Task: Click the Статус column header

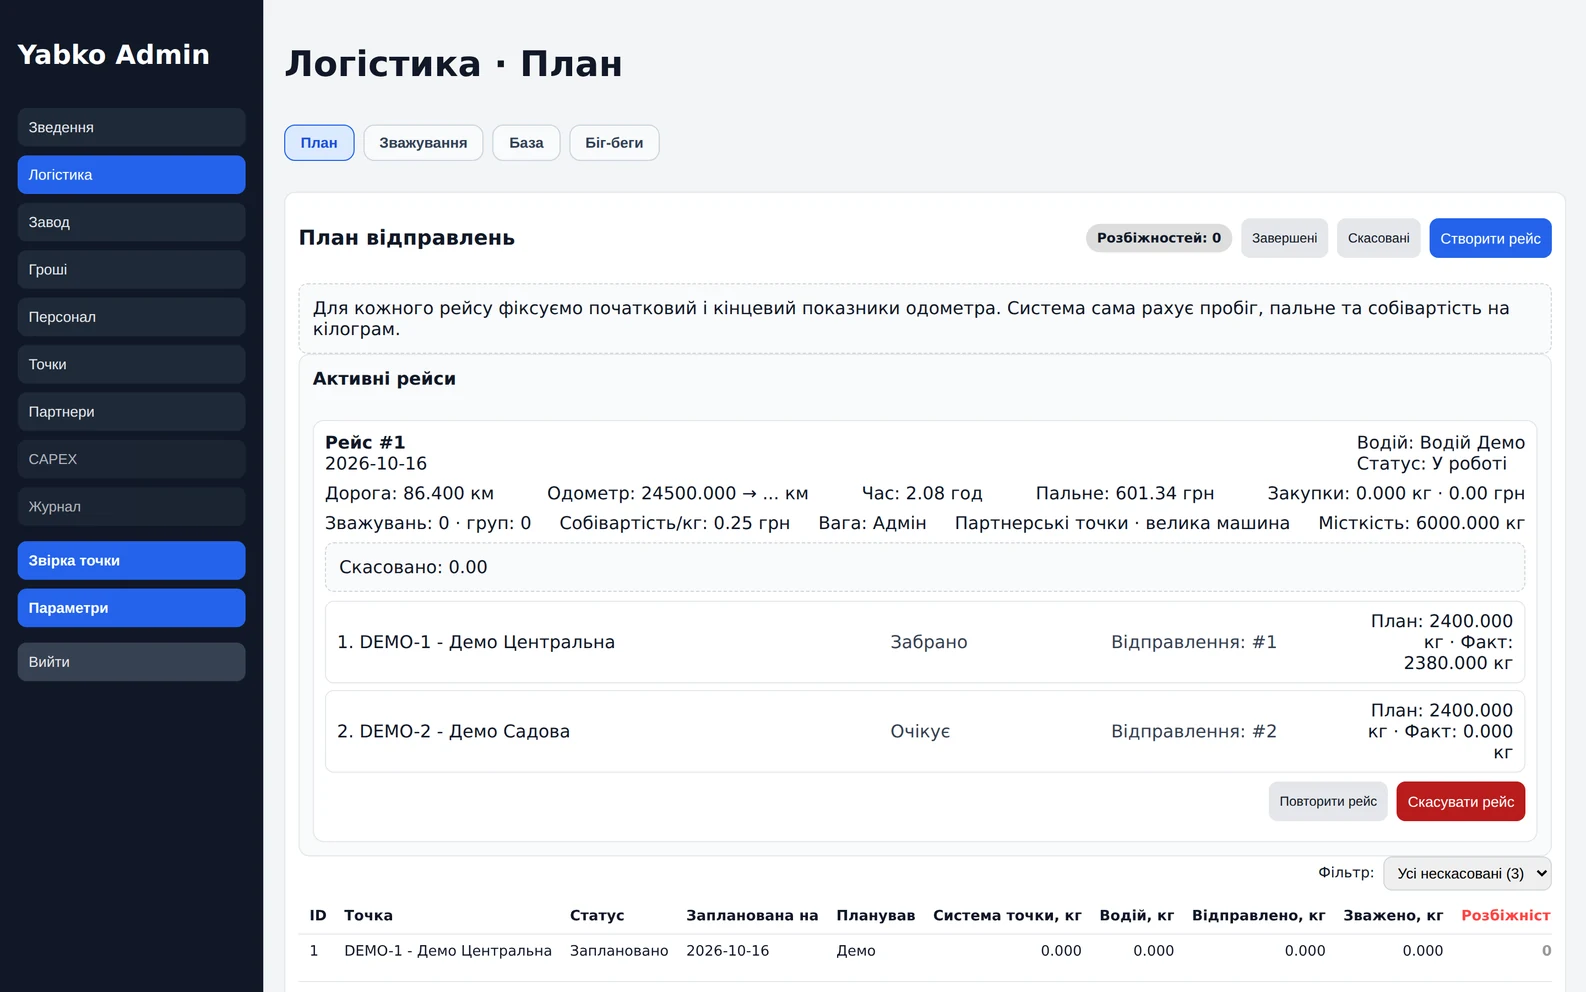Action: pos(597,915)
